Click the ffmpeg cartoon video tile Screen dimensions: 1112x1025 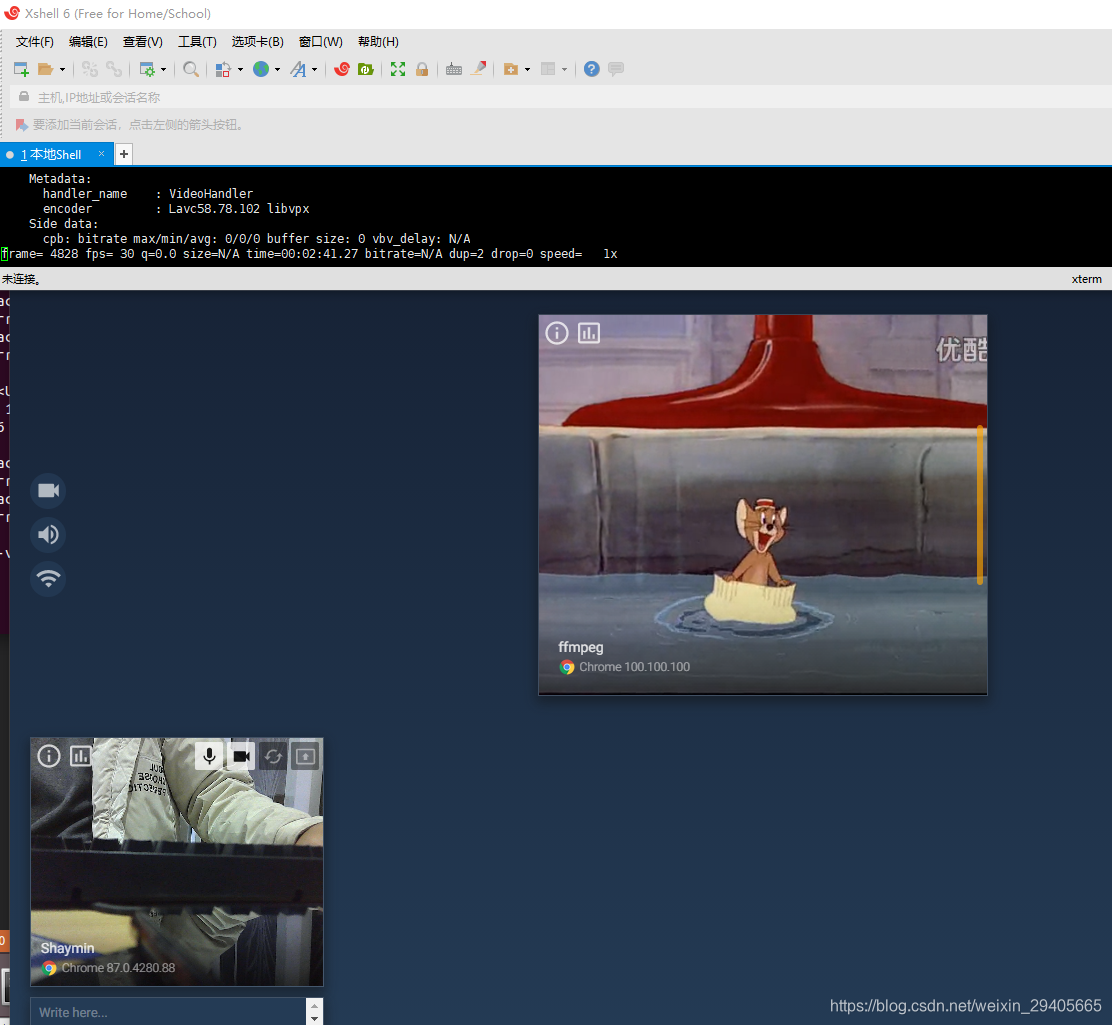[762, 504]
